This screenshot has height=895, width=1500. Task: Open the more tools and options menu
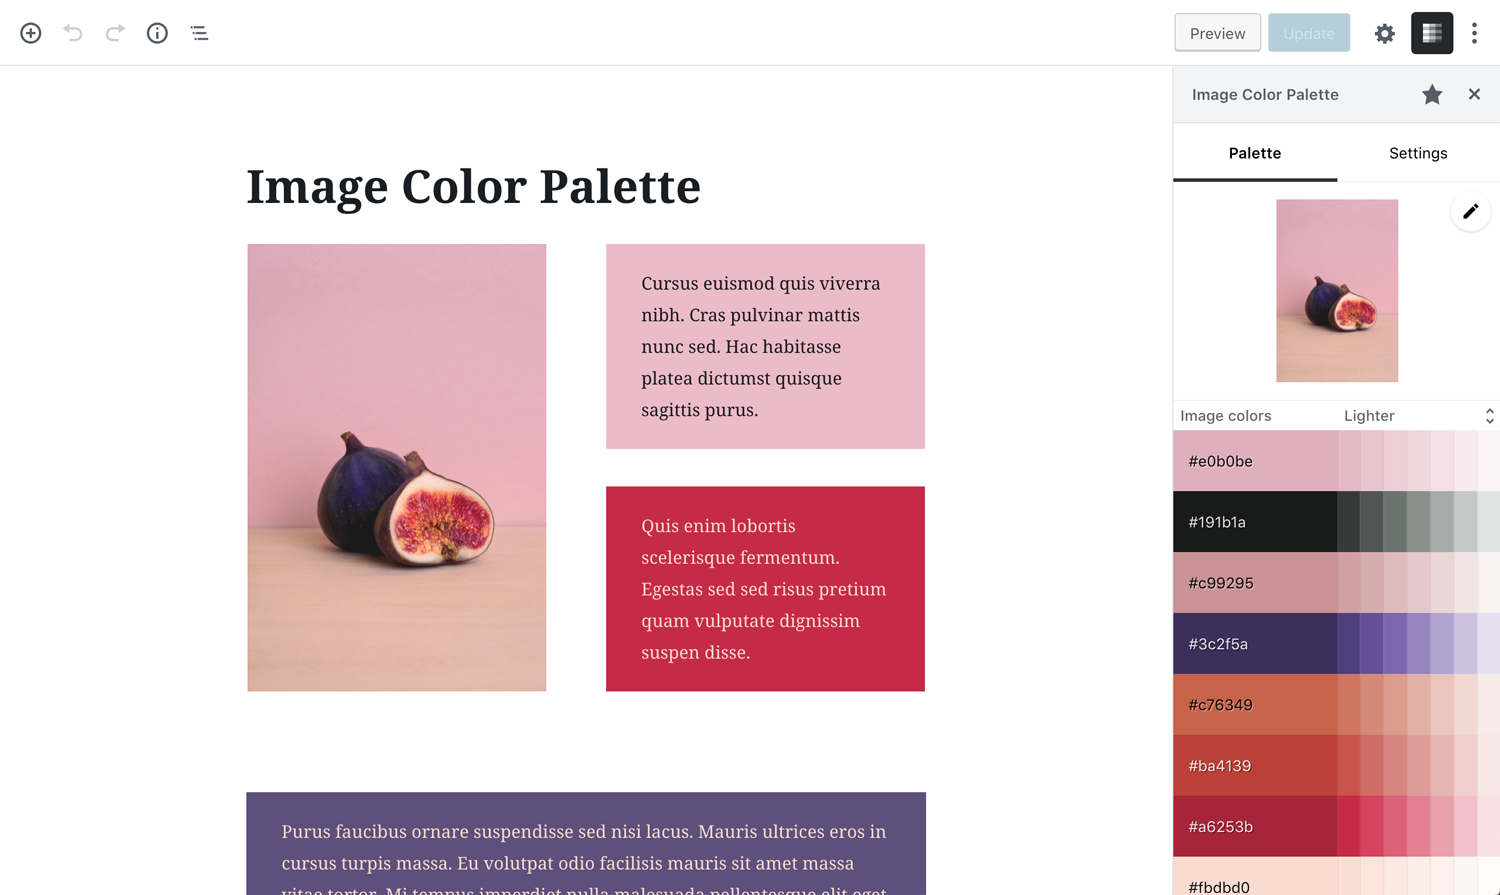point(1475,33)
